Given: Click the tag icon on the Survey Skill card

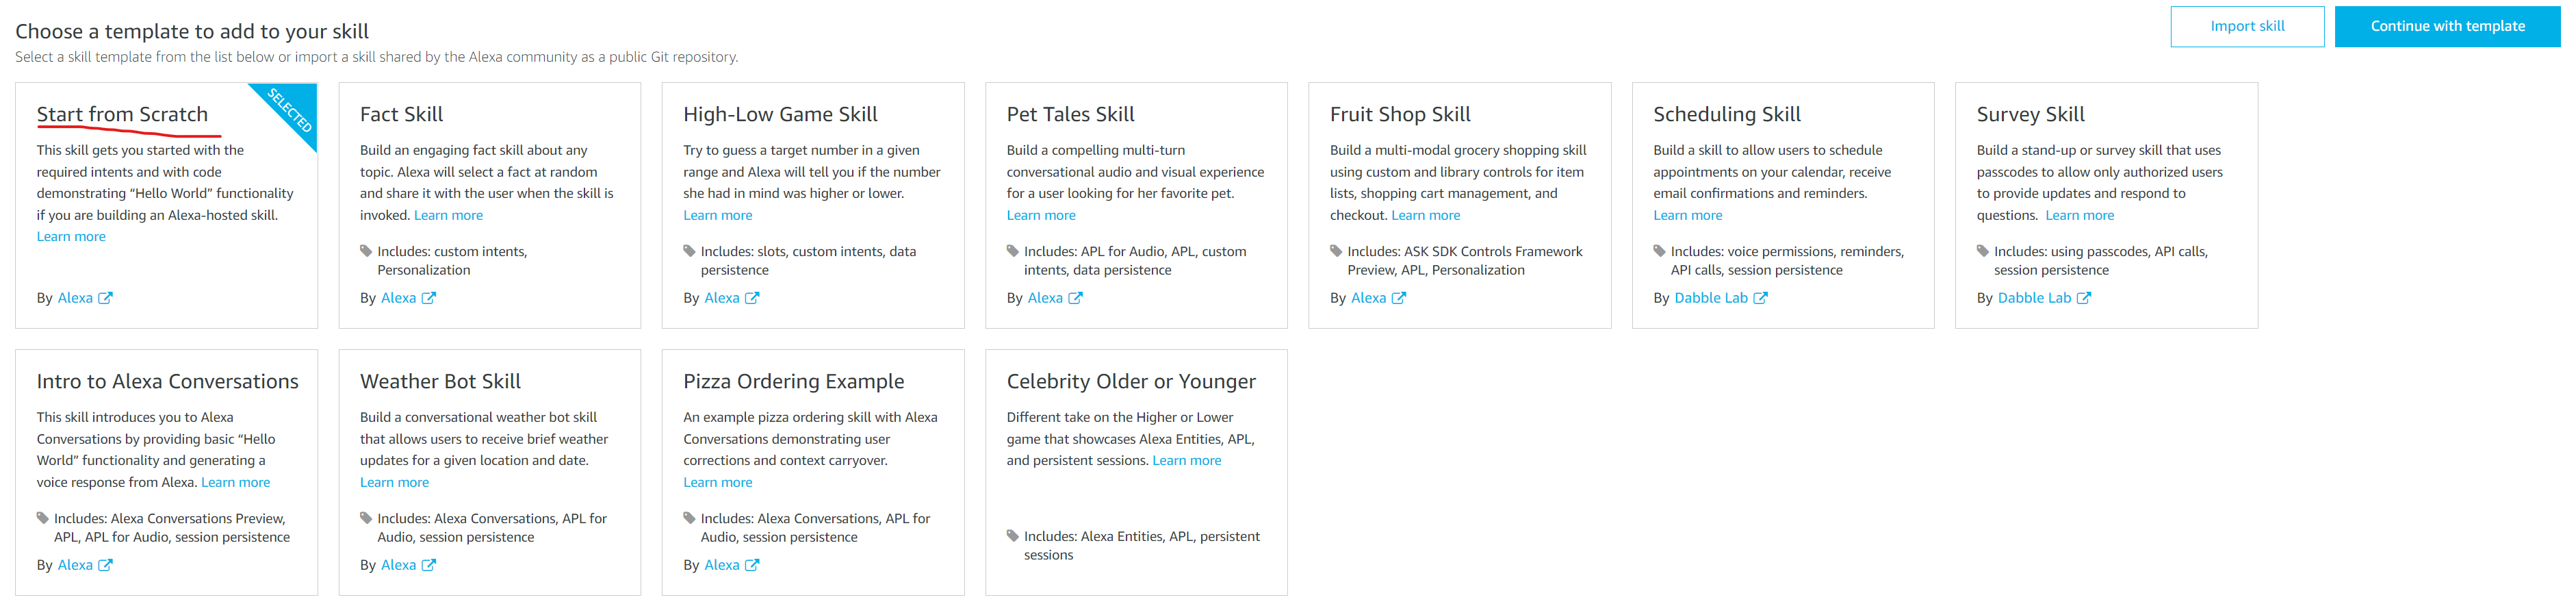Looking at the screenshot, I should (x=1982, y=251).
